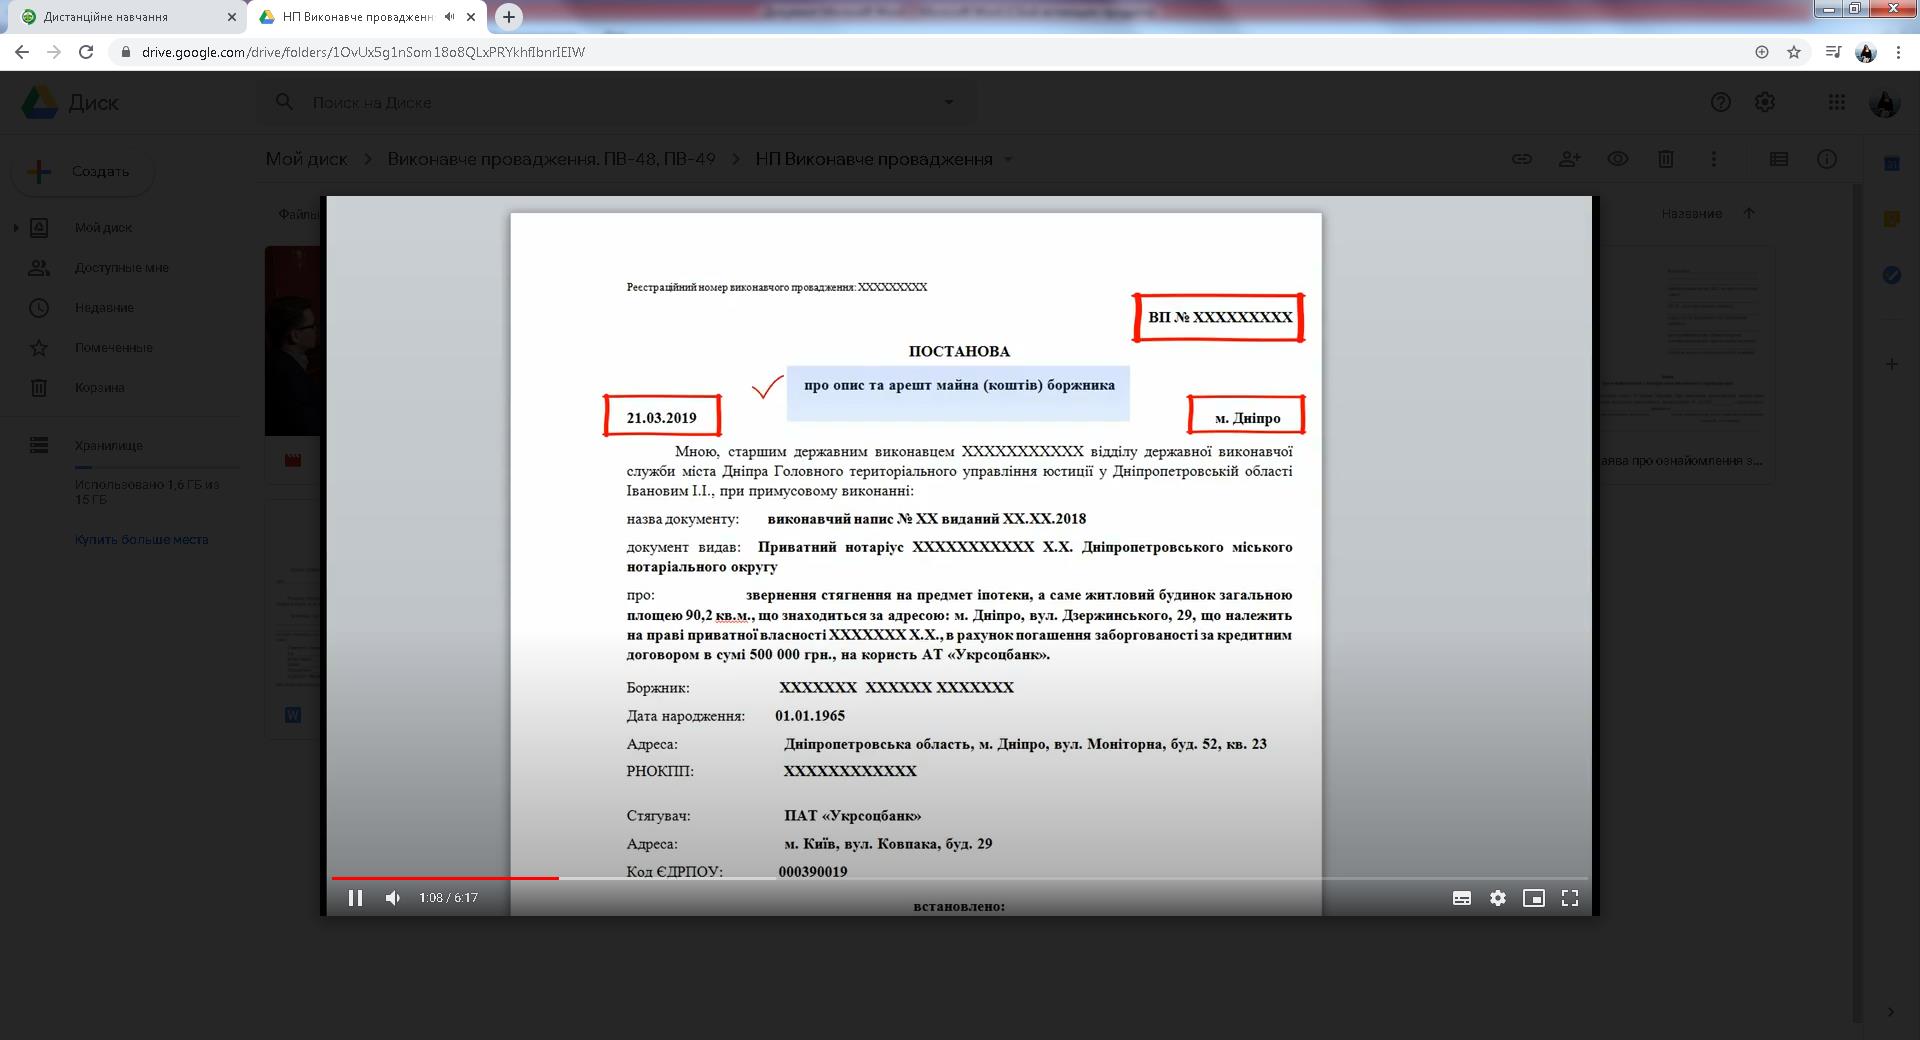
Task: Bookmark this page with star icon
Action: [x=1794, y=52]
